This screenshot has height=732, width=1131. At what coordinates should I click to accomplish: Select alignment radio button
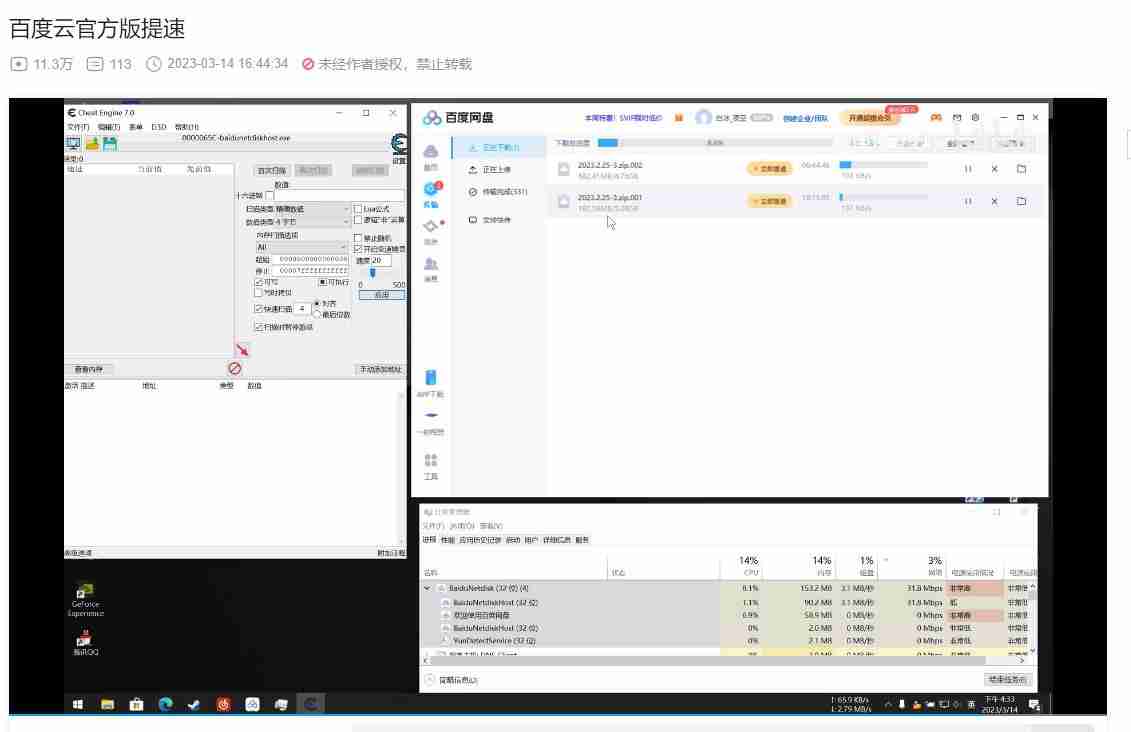coord(317,304)
